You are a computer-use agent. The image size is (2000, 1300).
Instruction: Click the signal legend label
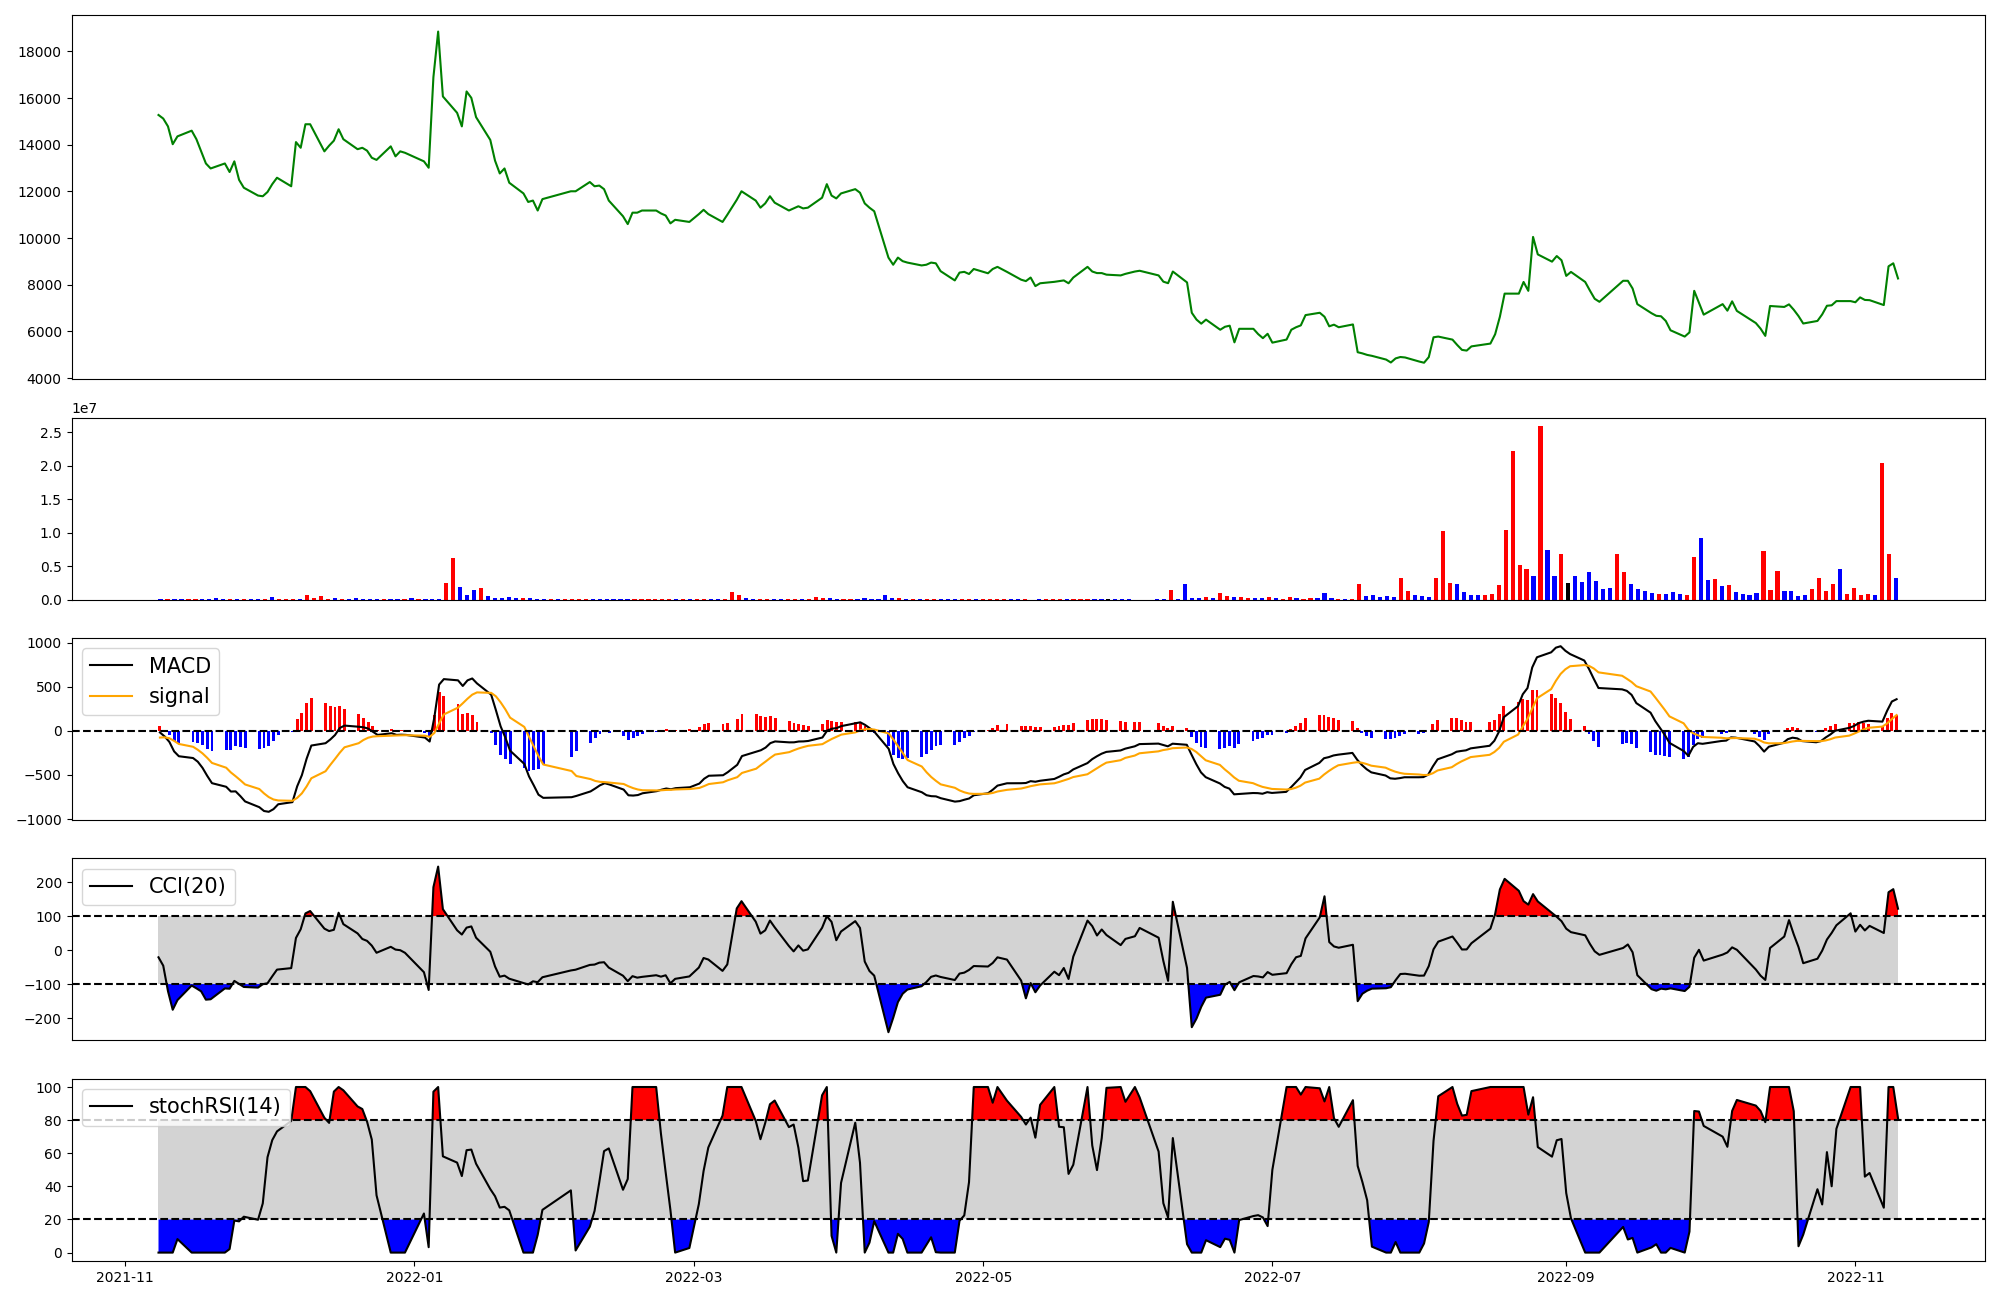click(179, 696)
